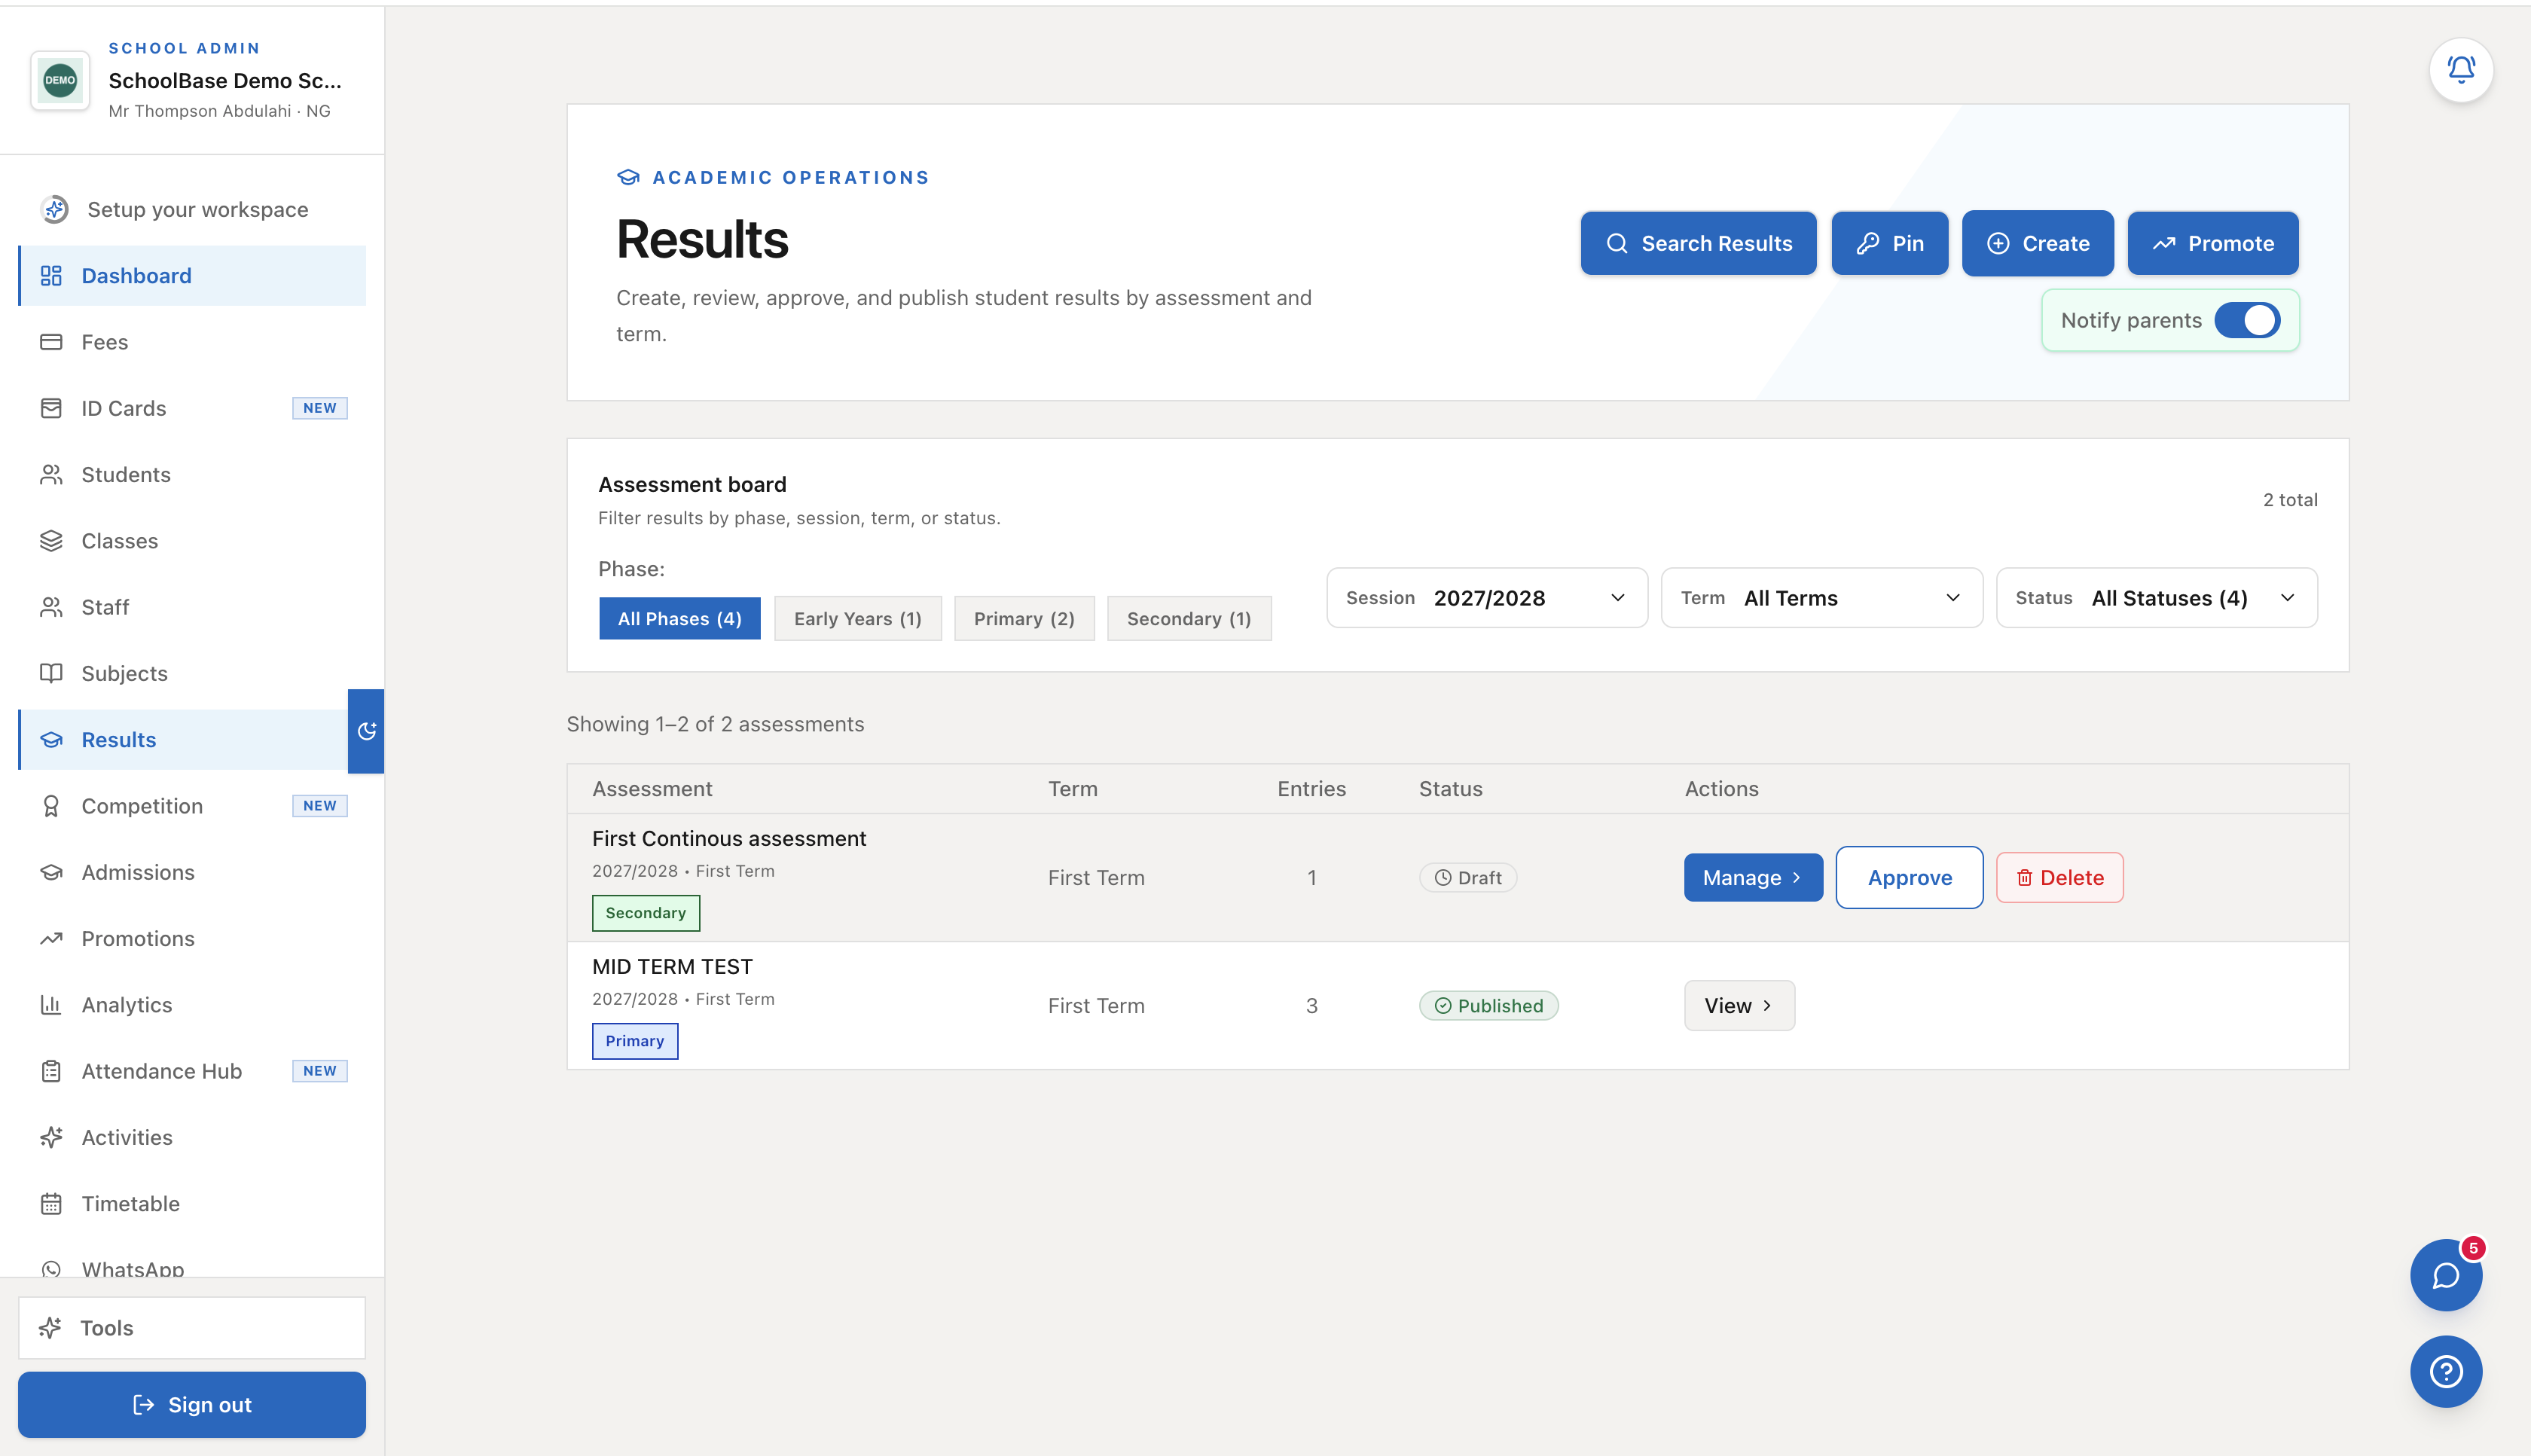Click the Attendance Hub clipboard icon

(x=51, y=1071)
